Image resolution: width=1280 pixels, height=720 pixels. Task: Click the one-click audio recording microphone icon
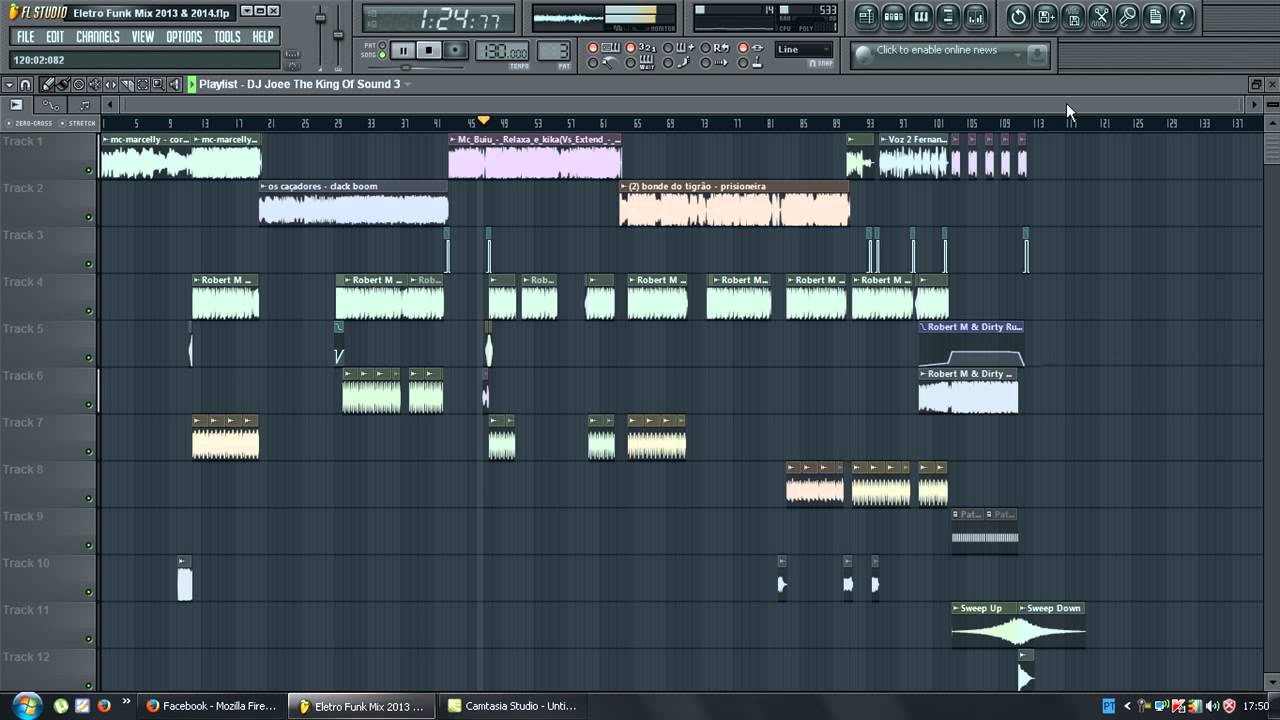coord(1127,16)
